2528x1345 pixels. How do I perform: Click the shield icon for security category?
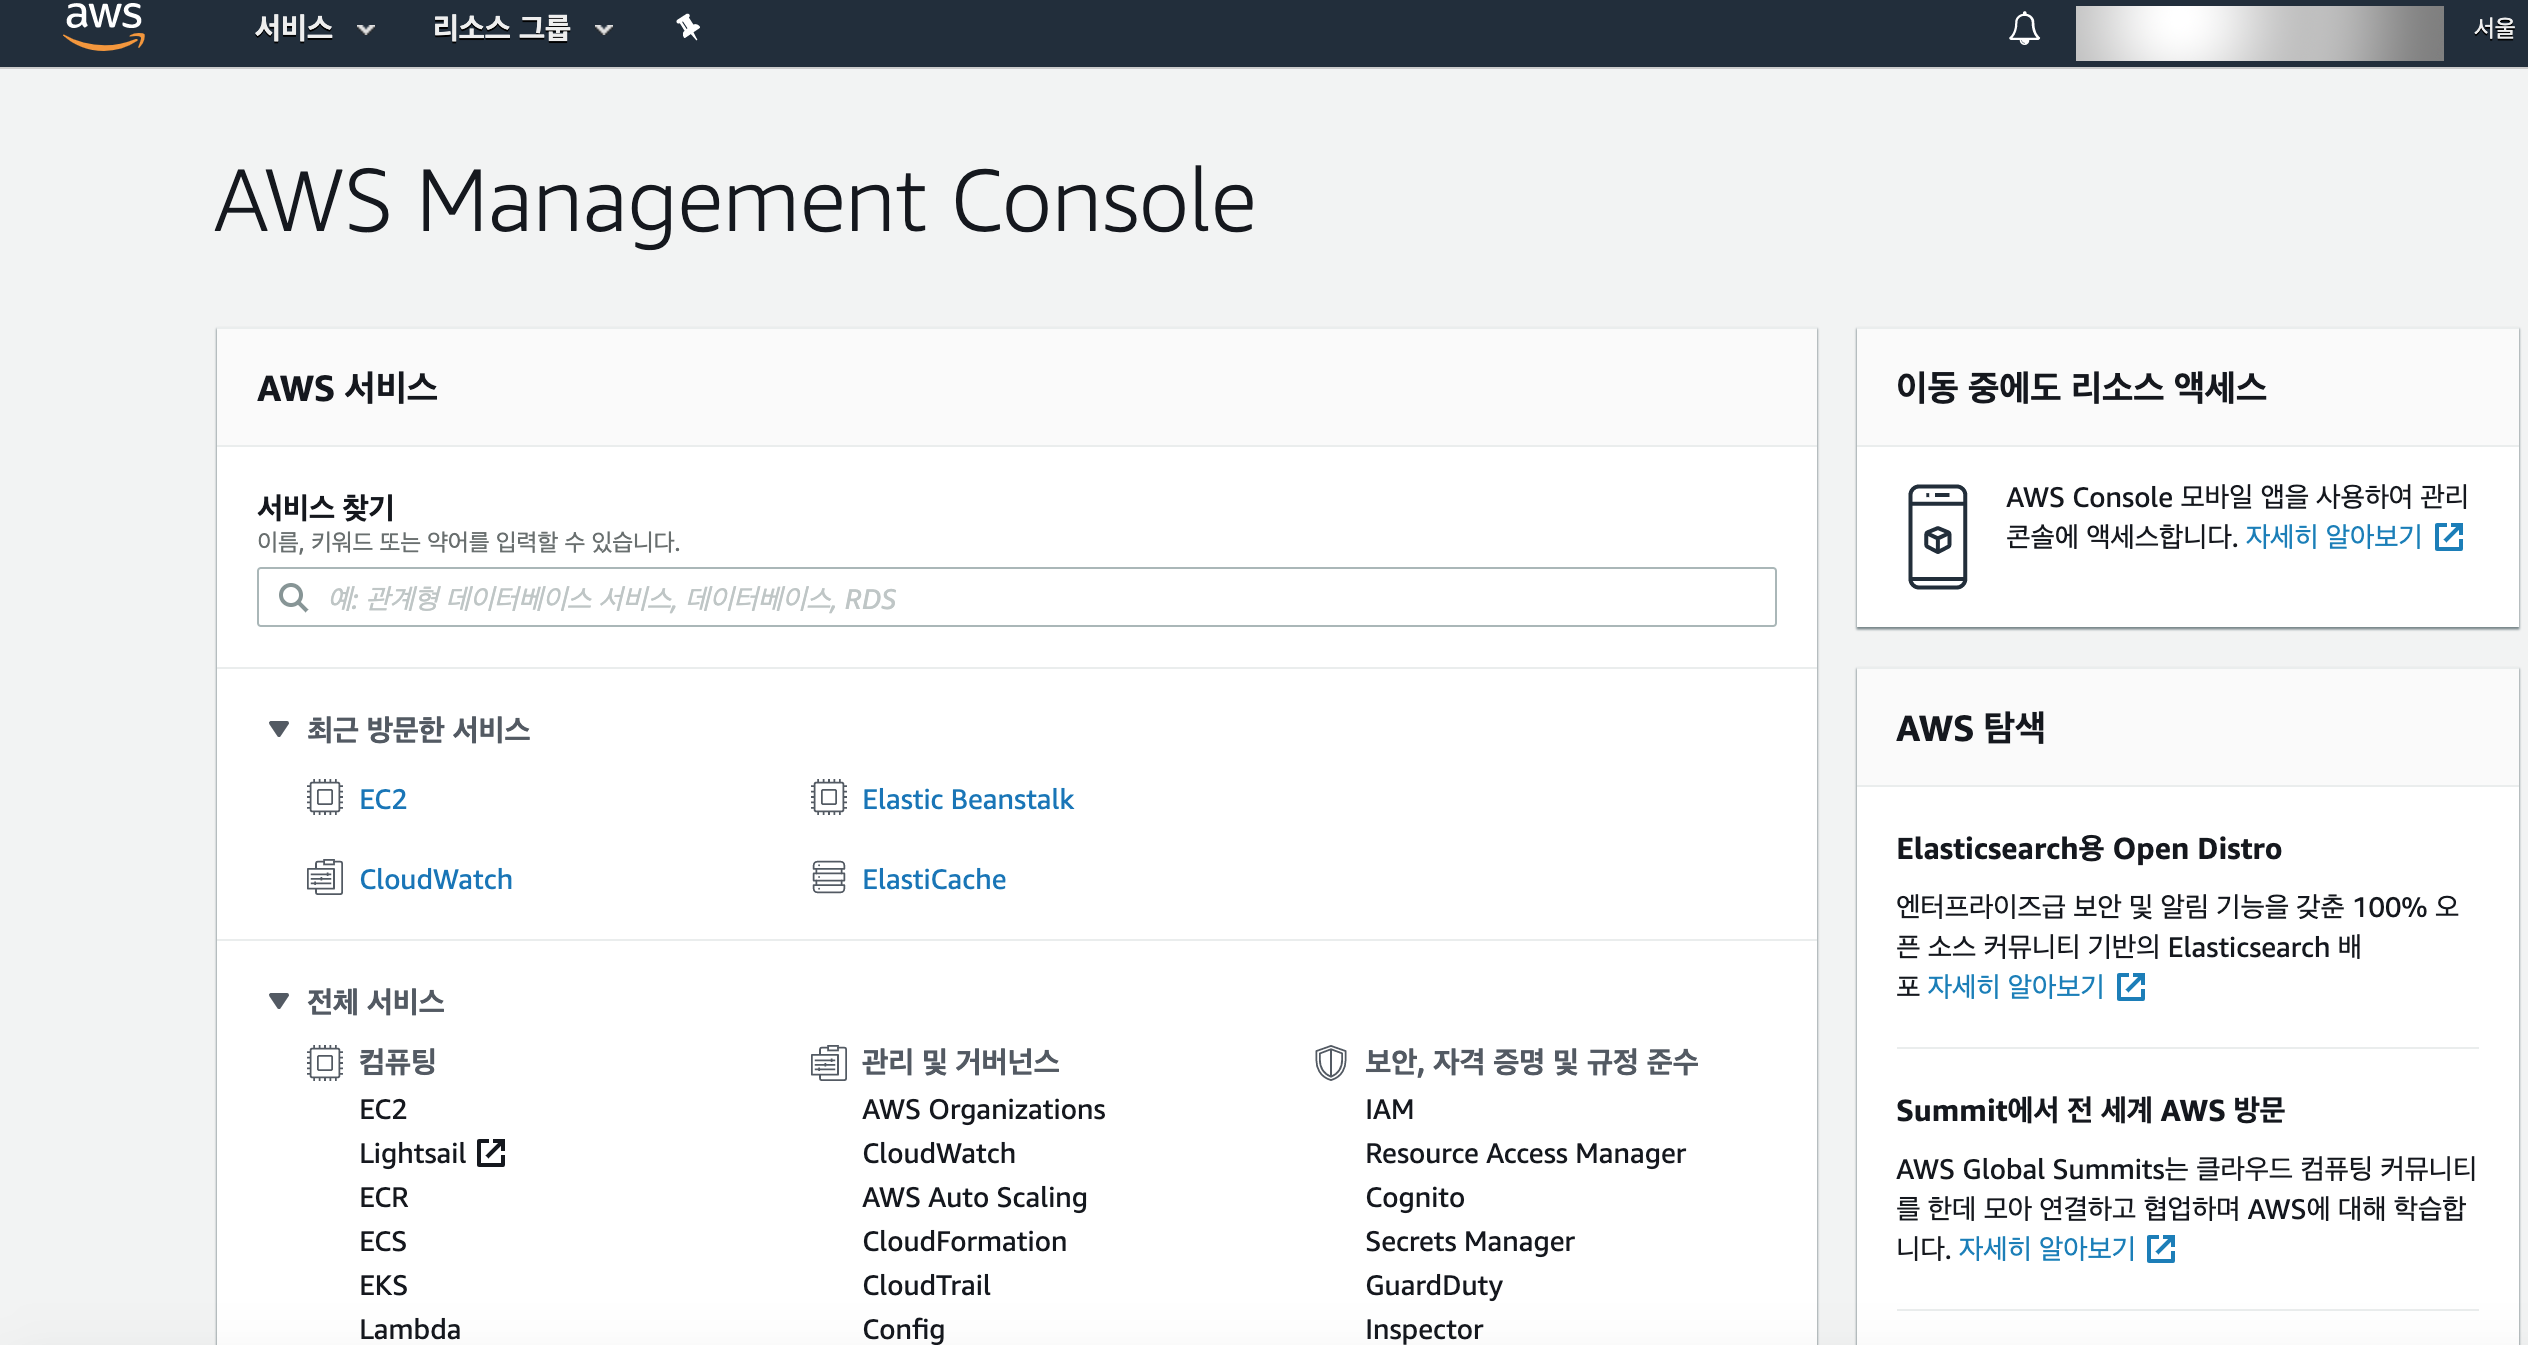[1330, 1062]
